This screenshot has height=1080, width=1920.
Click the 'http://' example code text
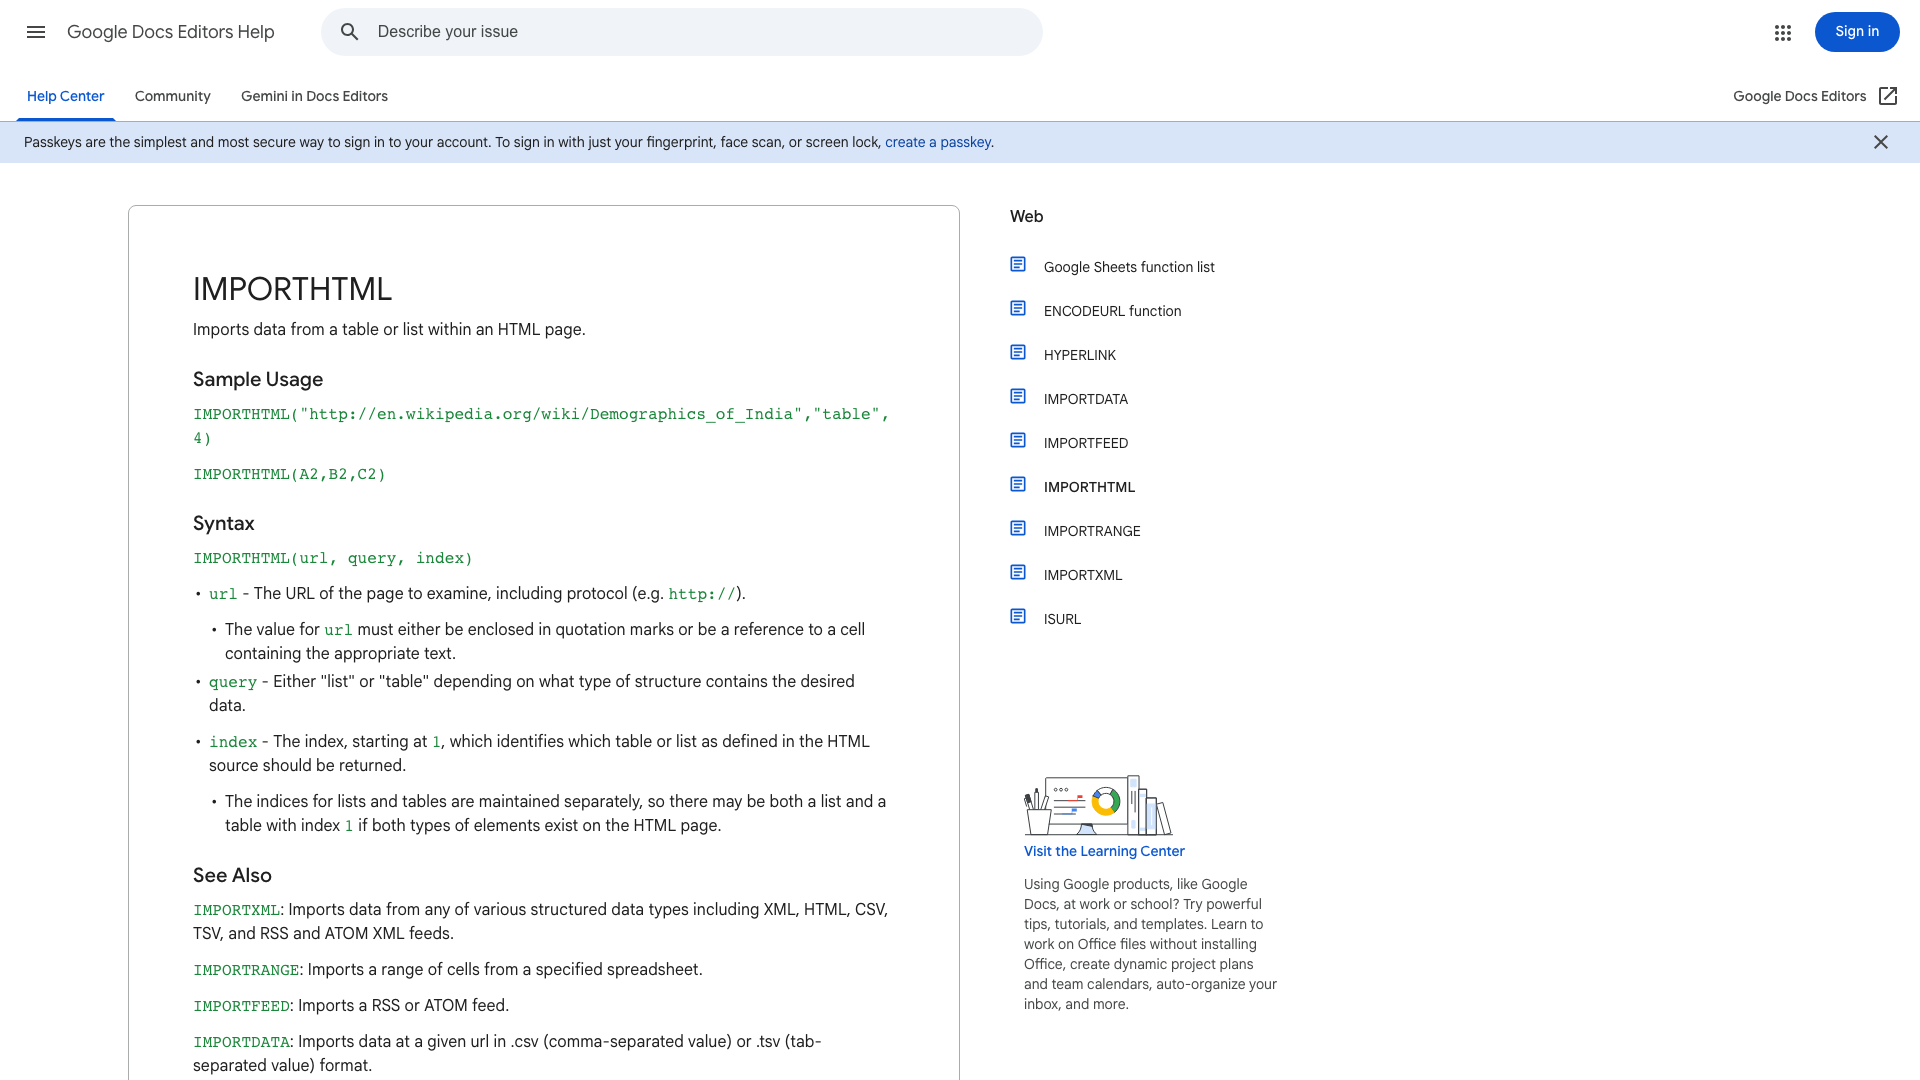point(702,594)
